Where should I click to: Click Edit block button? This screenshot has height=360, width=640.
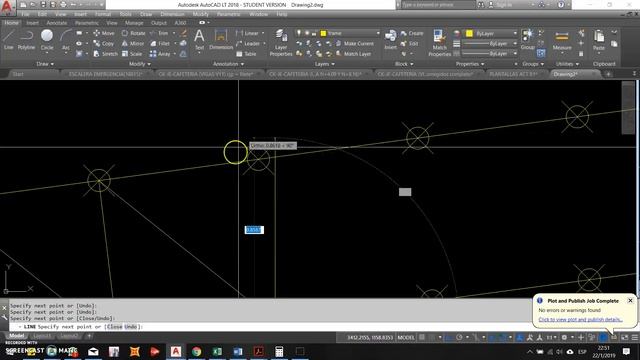(409, 43)
